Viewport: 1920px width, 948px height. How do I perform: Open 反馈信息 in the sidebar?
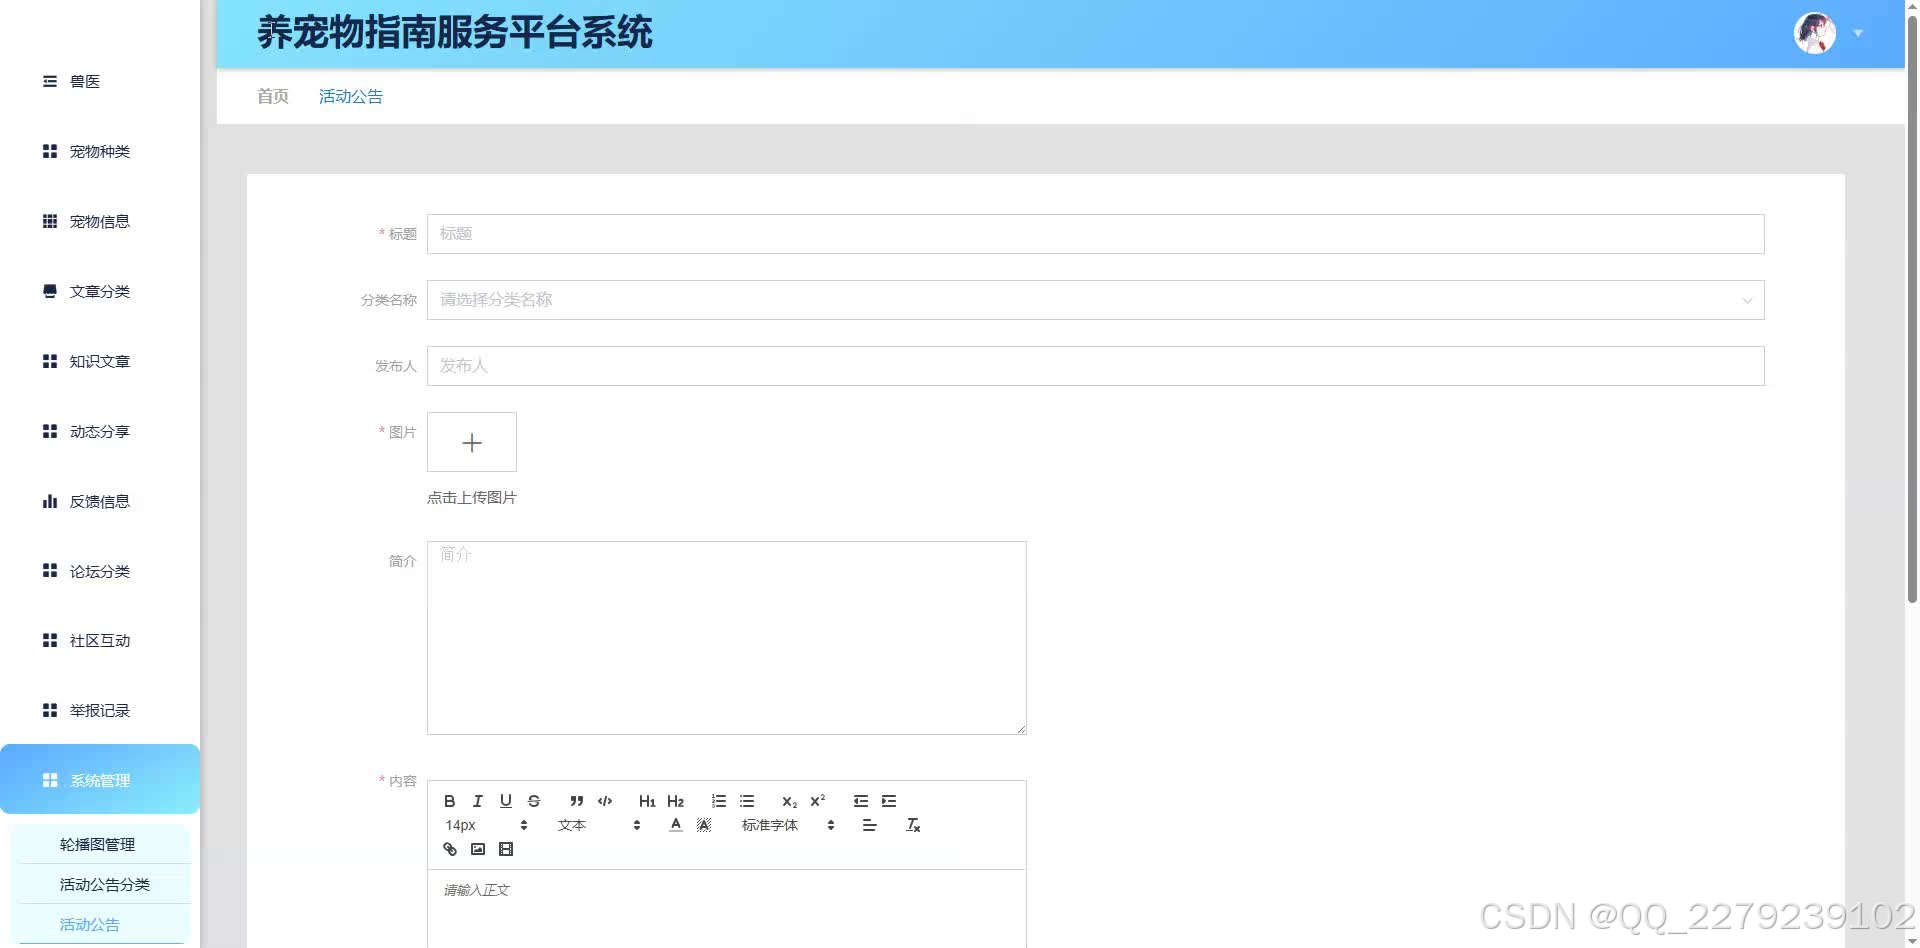(x=100, y=501)
